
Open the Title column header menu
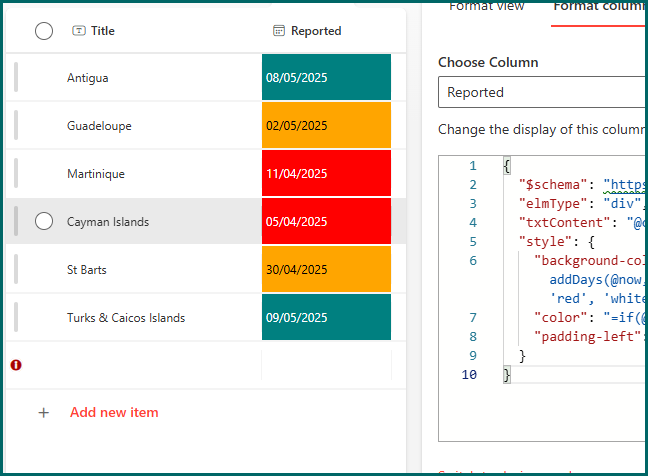tap(102, 31)
